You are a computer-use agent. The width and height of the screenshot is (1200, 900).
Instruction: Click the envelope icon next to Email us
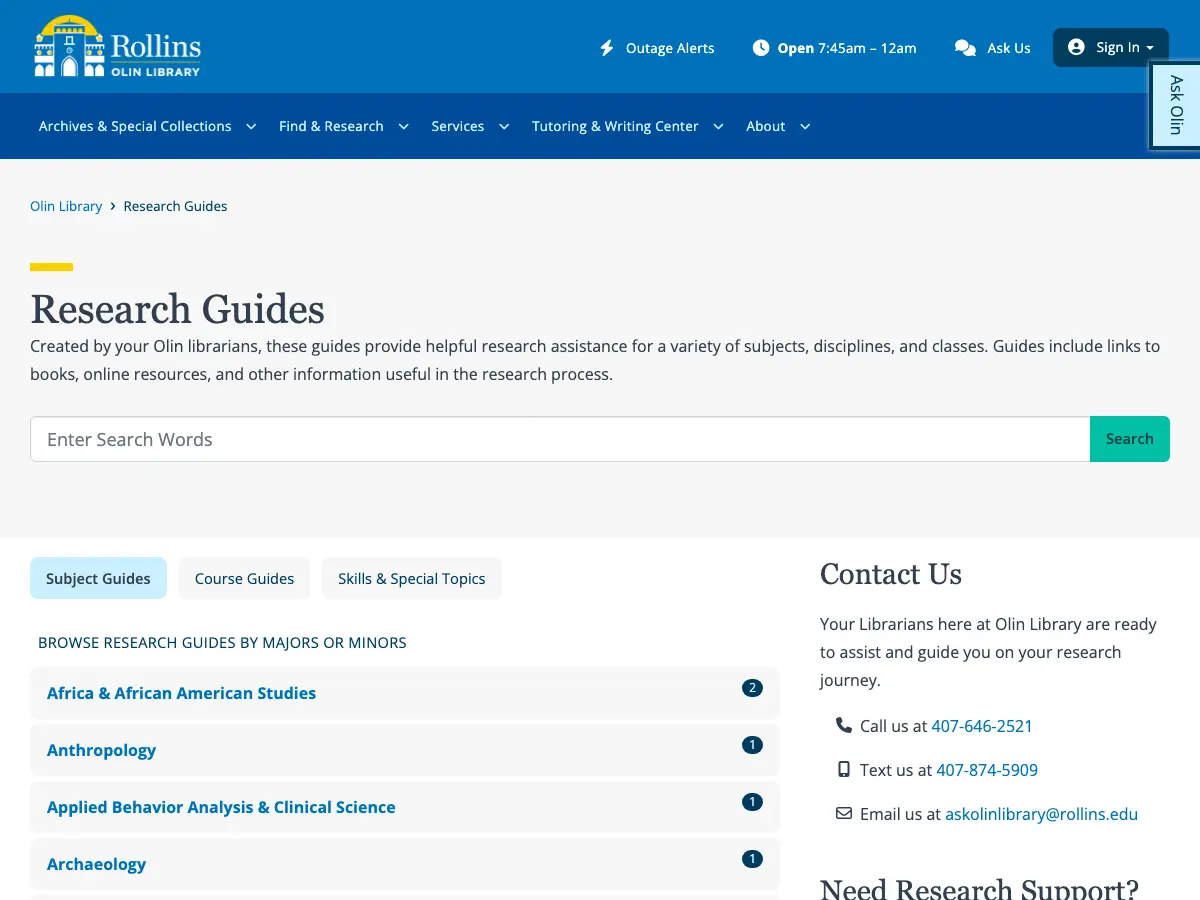(844, 813)
